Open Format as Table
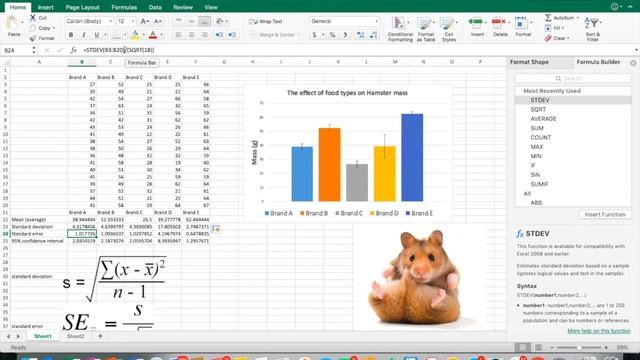The width and height of the screenshot is (640, 360). [426, 29]
